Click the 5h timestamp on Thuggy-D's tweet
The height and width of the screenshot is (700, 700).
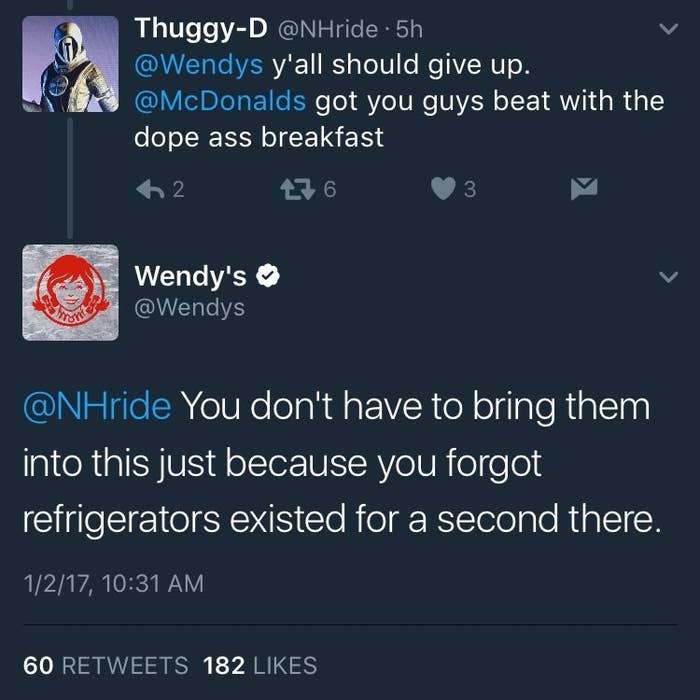409,29
